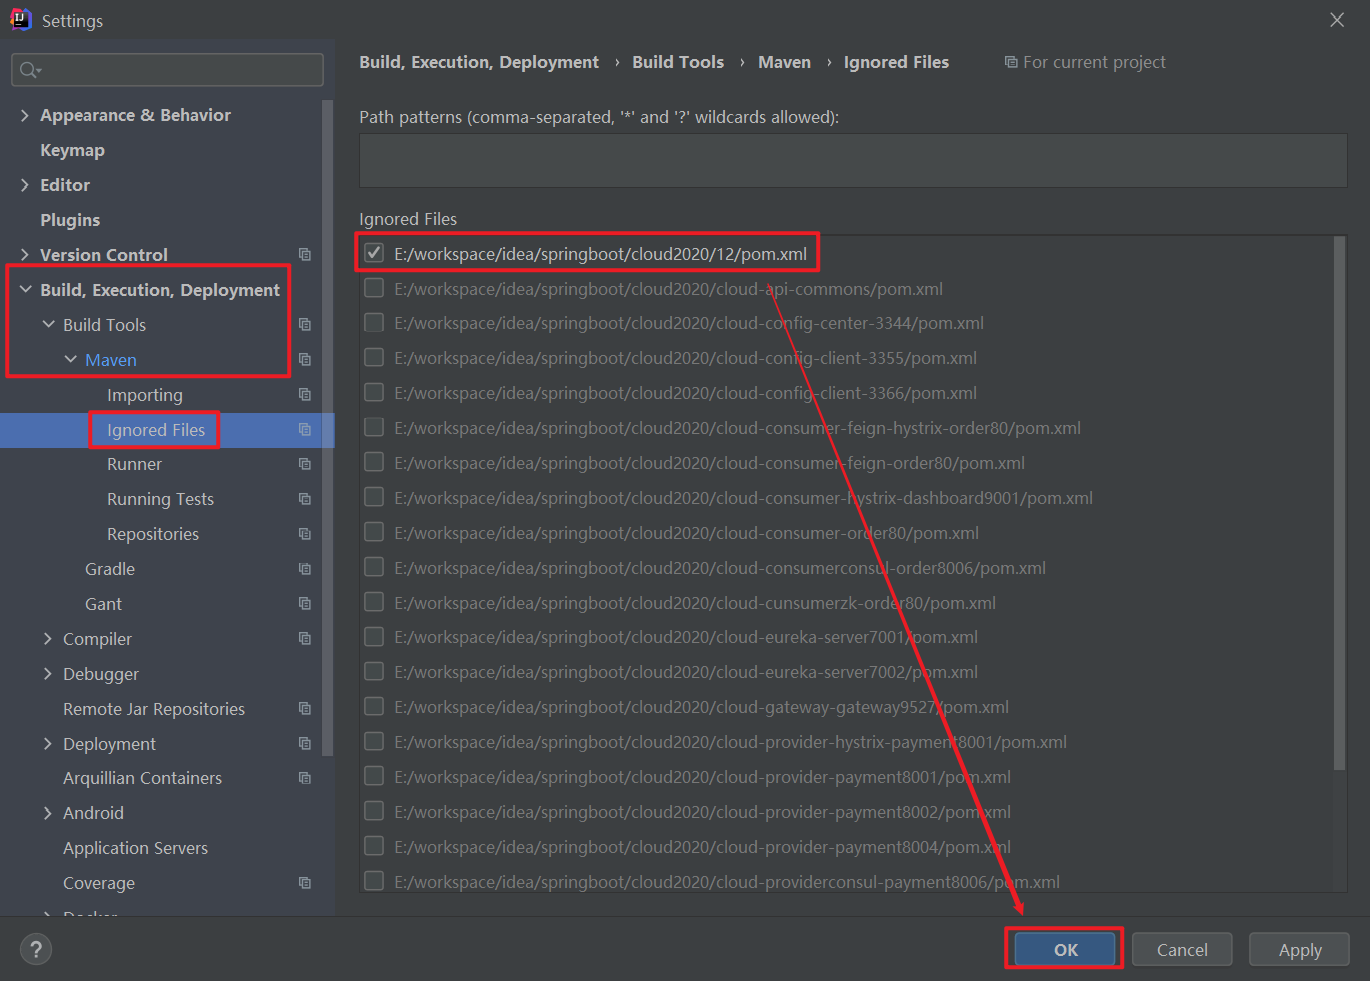
Task: Open Build Tools from the breadcrumb trail
Action: click(678, 61)
